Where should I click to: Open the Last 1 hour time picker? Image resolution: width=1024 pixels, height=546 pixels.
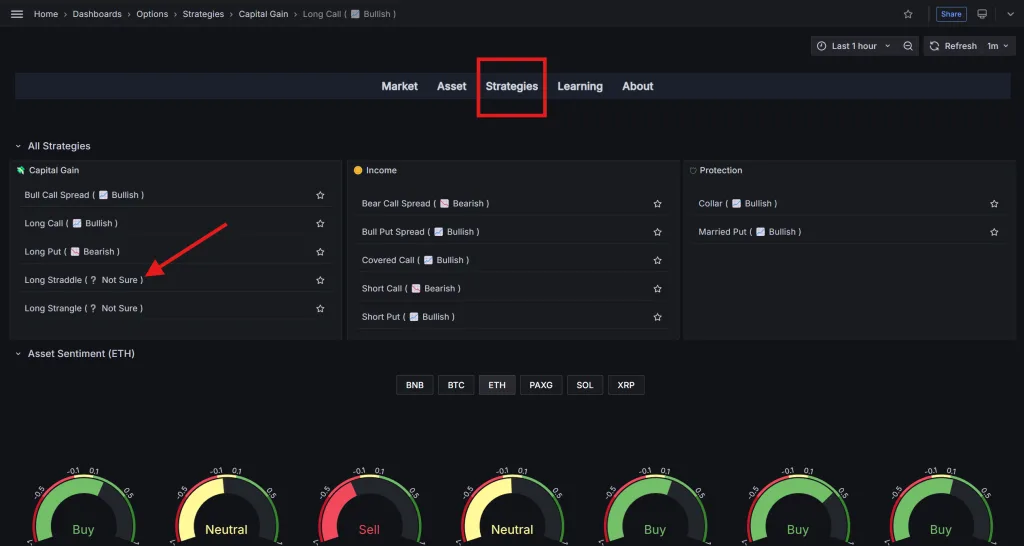853,46
